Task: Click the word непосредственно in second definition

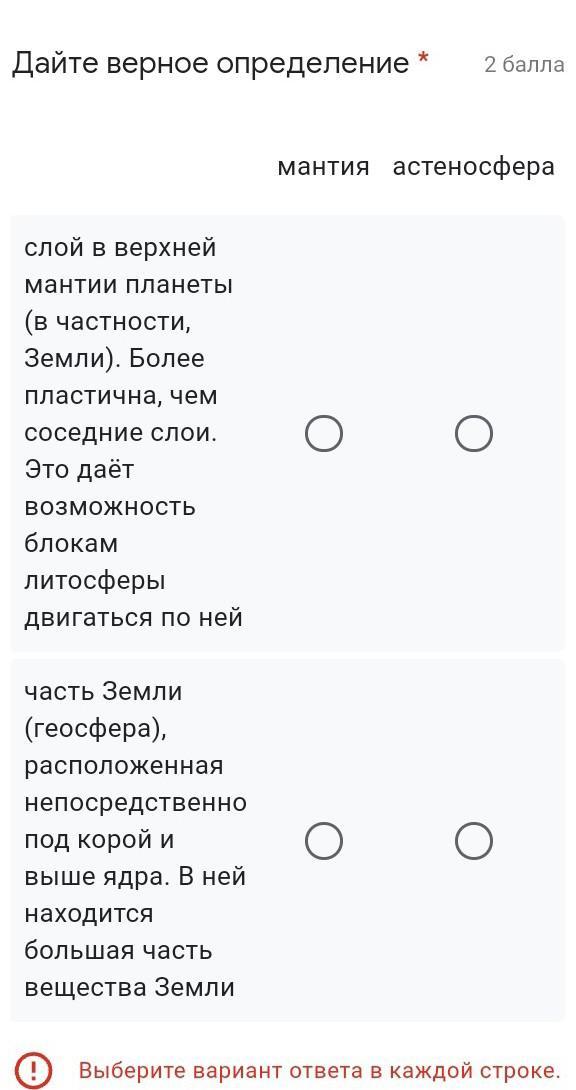Action: pos(135,803)
